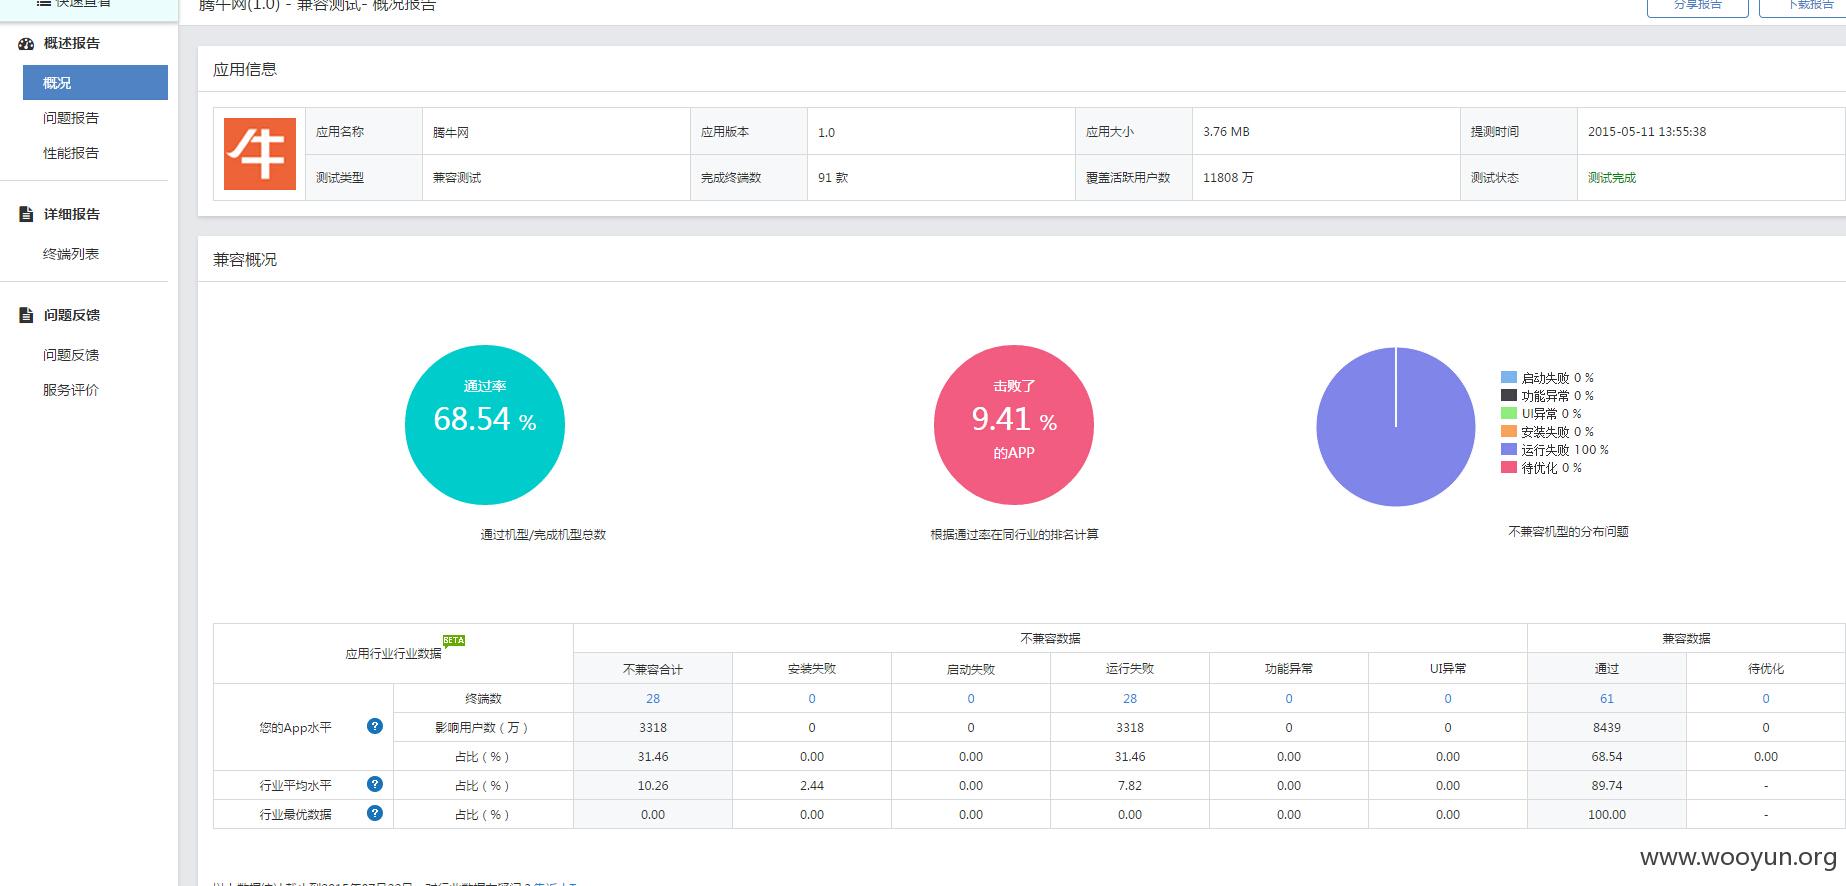
Task: Click the 兼容数据 table header
Action: pyautogui.click(x=1686, y=638)
